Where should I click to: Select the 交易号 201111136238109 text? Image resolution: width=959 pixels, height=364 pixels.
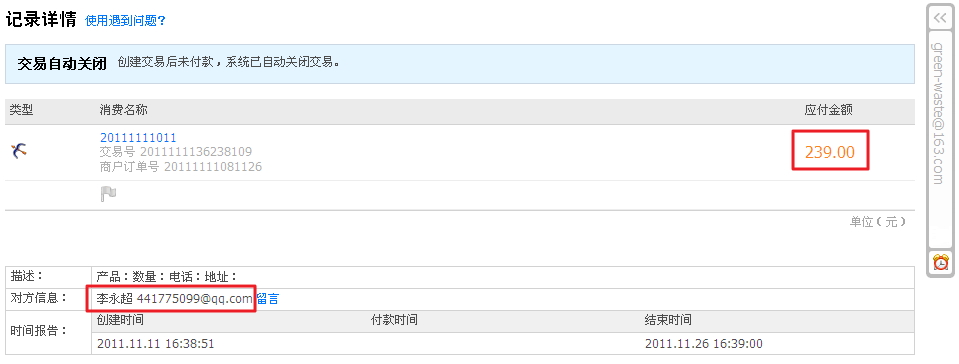176,152
